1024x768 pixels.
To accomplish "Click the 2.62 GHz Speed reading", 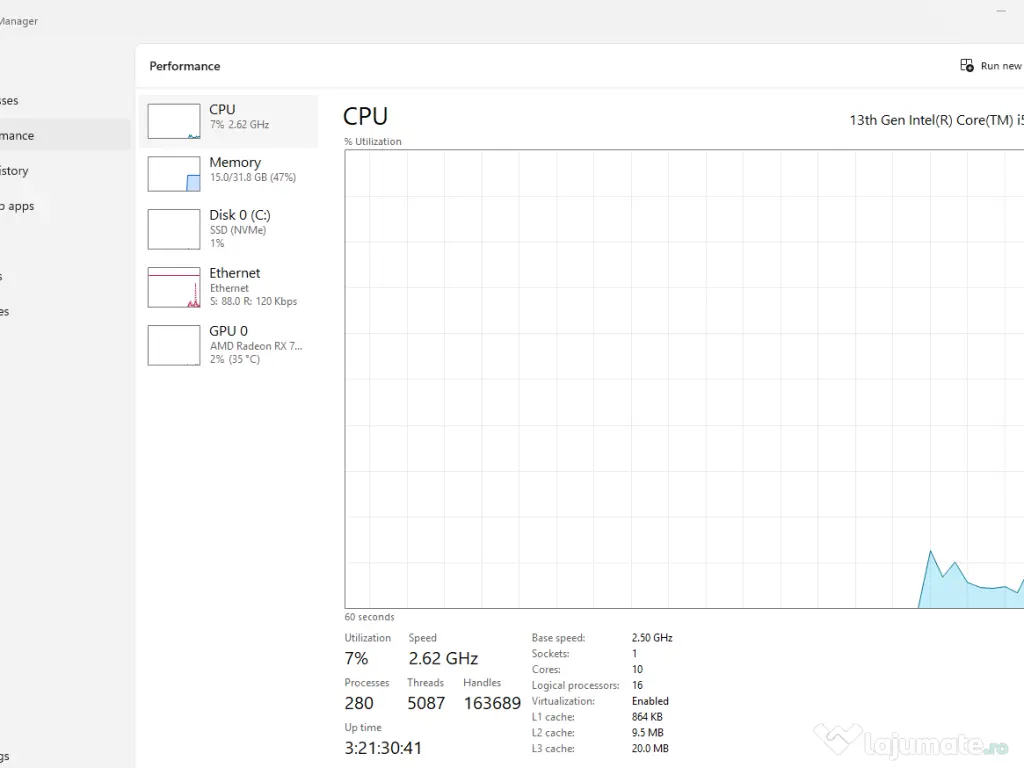I will tap(443, 658).
